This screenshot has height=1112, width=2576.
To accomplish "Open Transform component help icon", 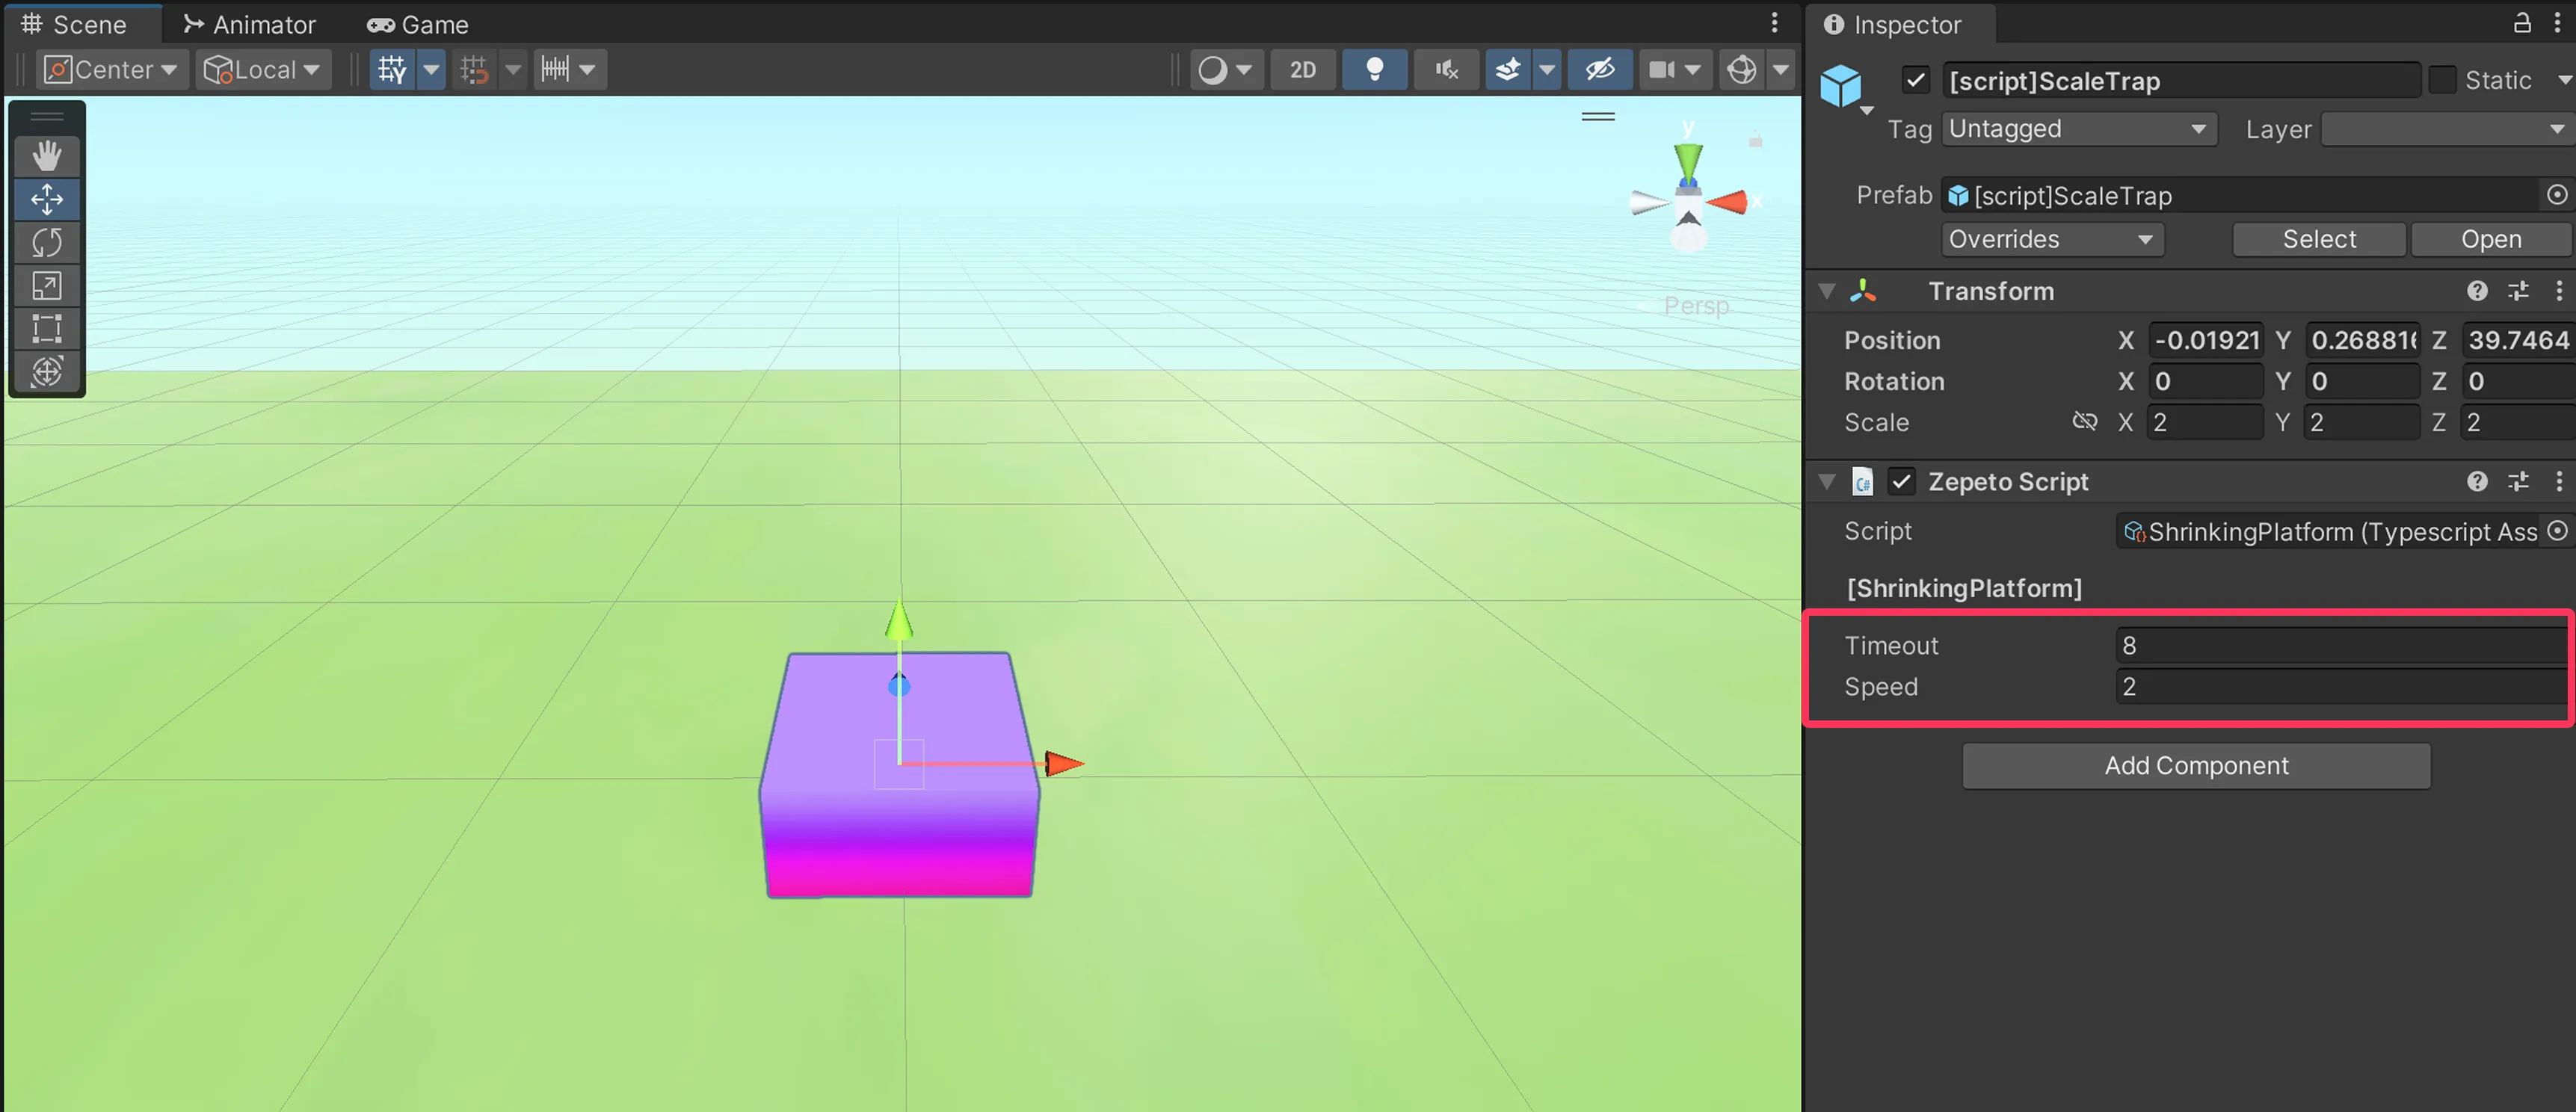I will click(2476, 291).
